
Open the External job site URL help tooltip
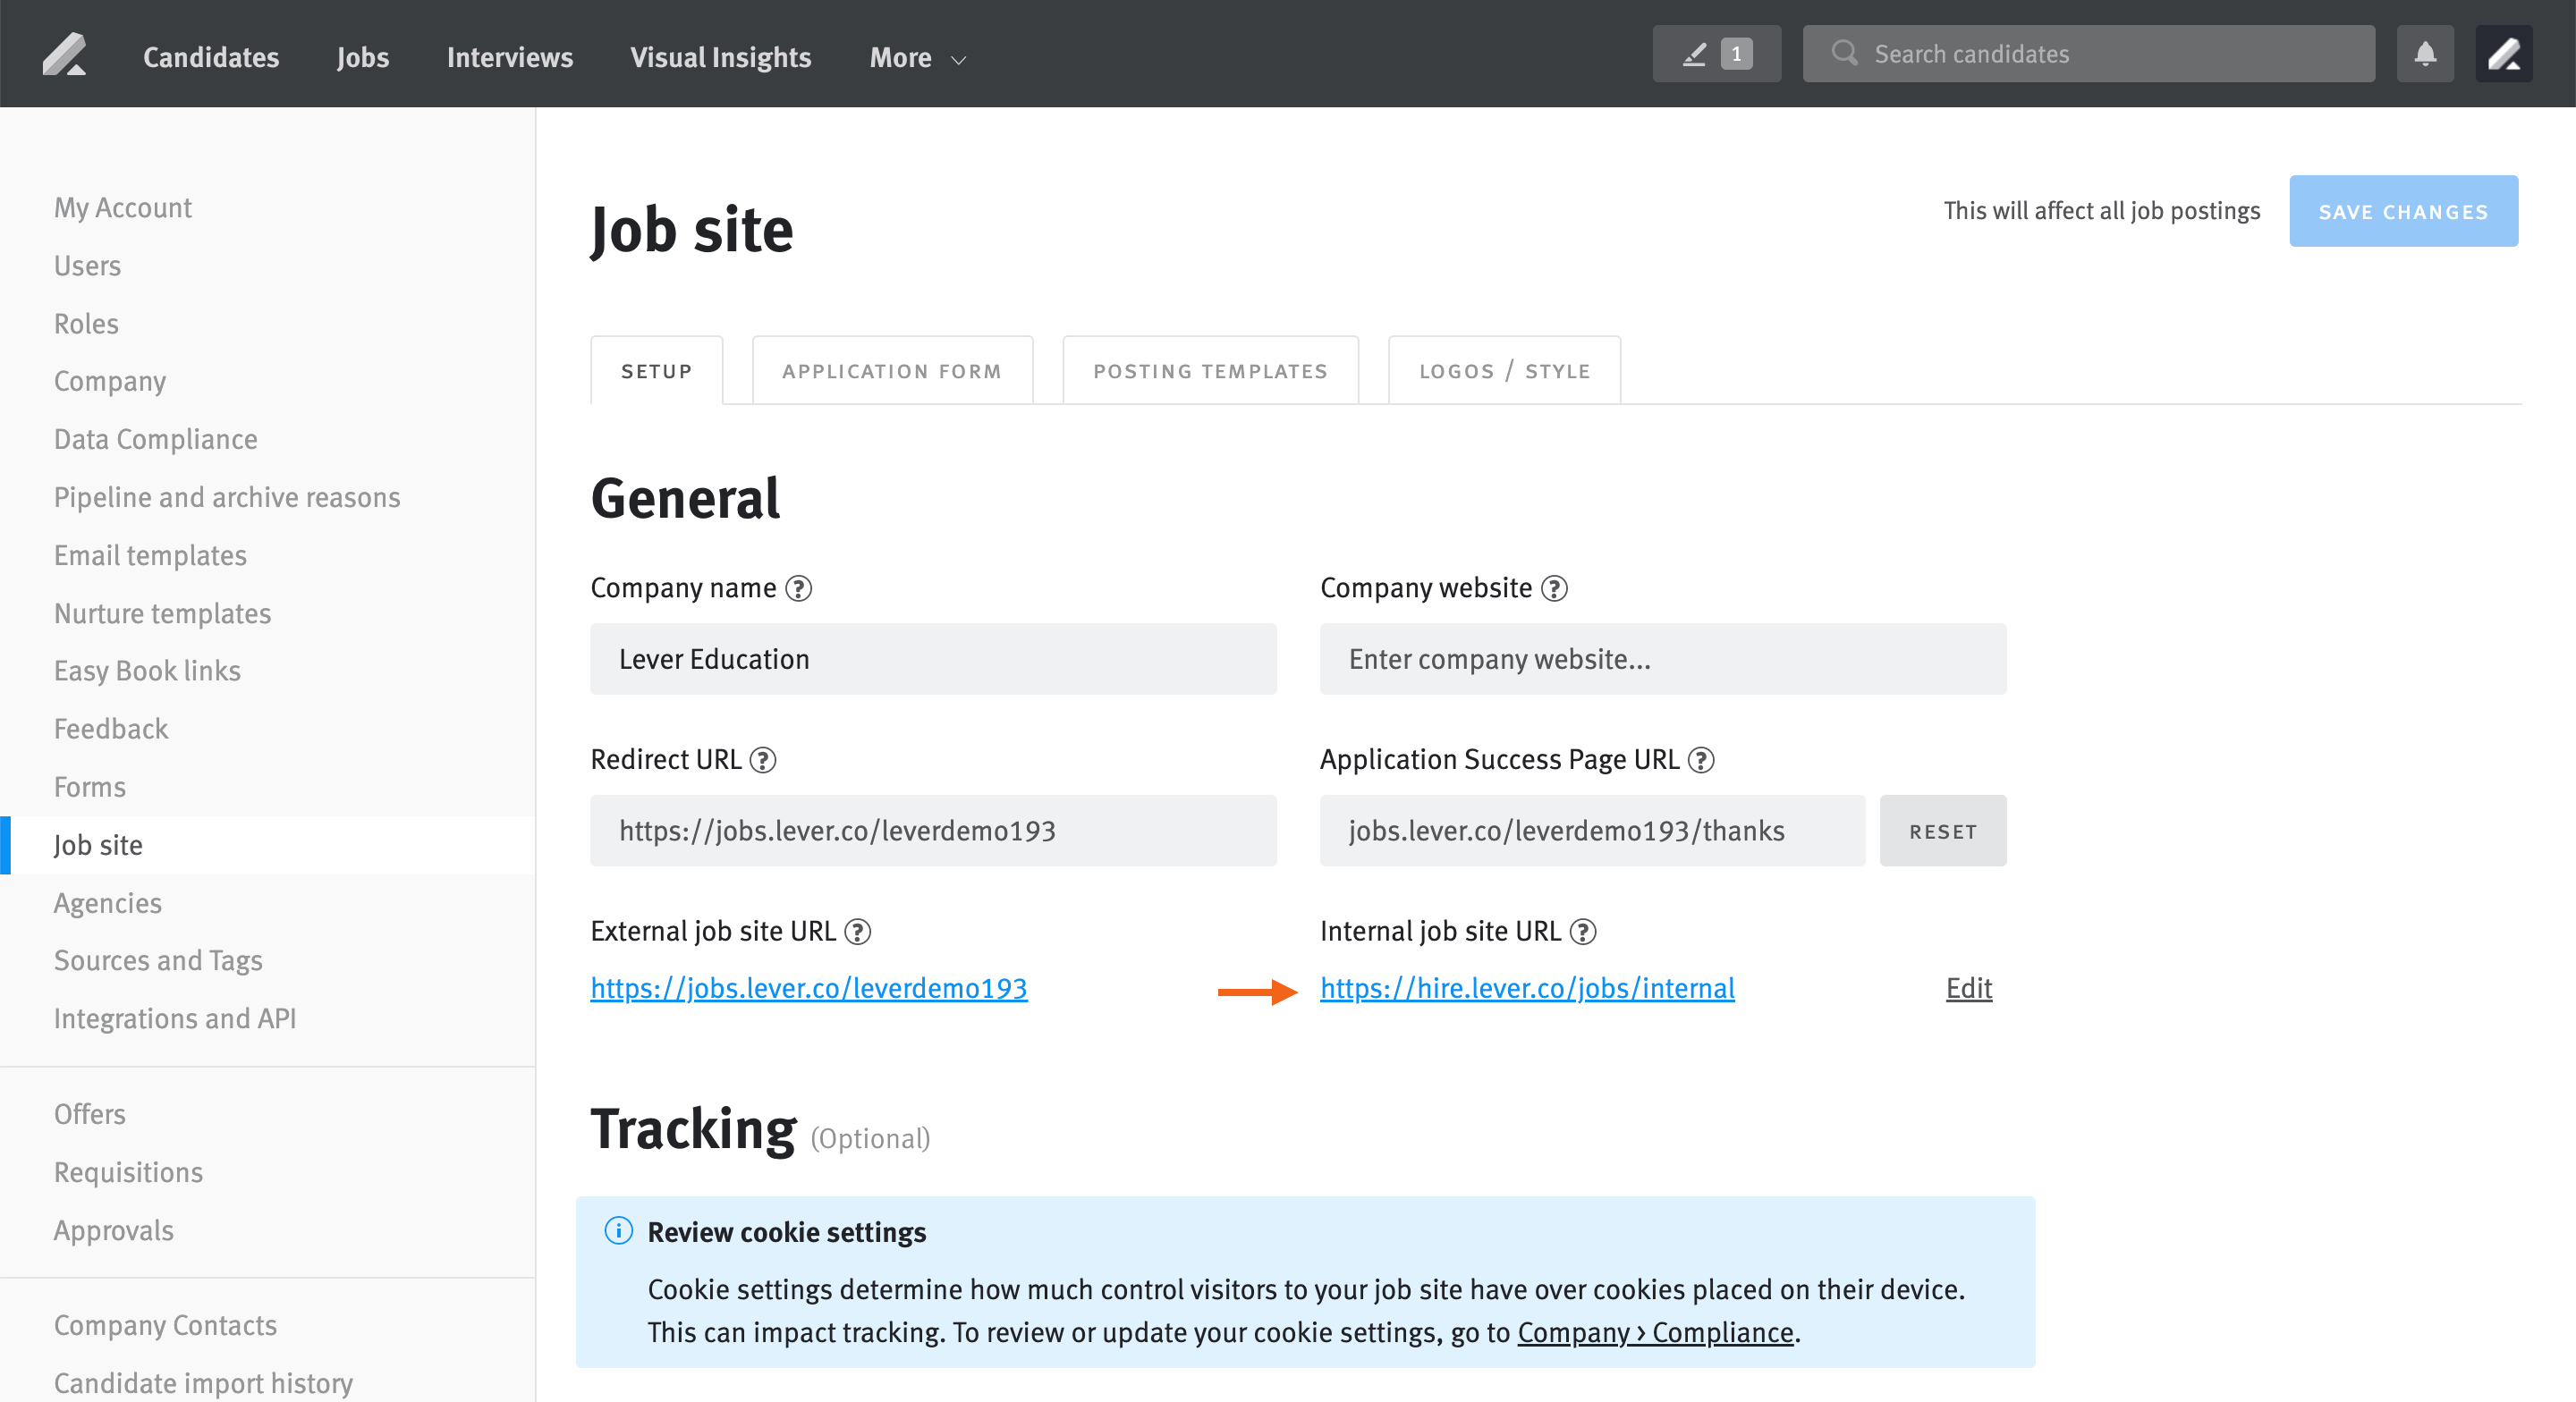pyautogui.click(x=857, y=931)
